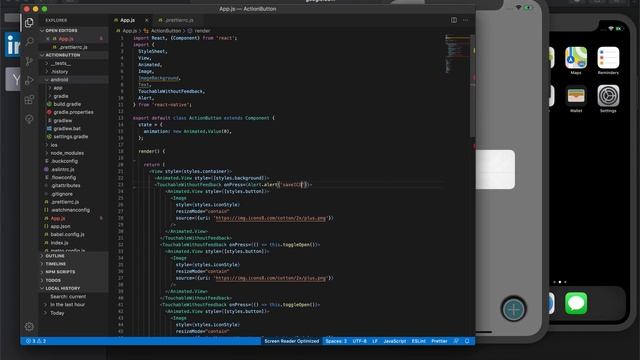The width and height of the screenshot is (640, 360).
Task: Open the Run and Debug view
Action: 29,80
